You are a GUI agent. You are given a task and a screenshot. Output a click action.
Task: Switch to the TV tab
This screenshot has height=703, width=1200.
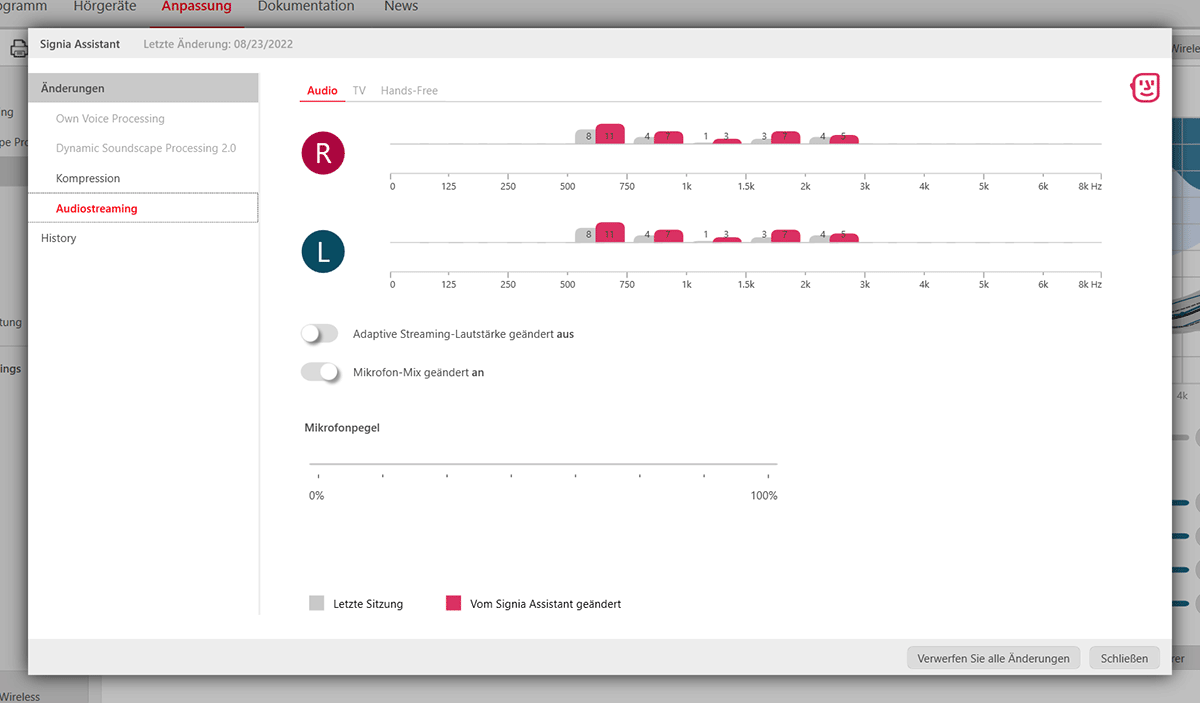pyautogui.click(x=359, y=89)
